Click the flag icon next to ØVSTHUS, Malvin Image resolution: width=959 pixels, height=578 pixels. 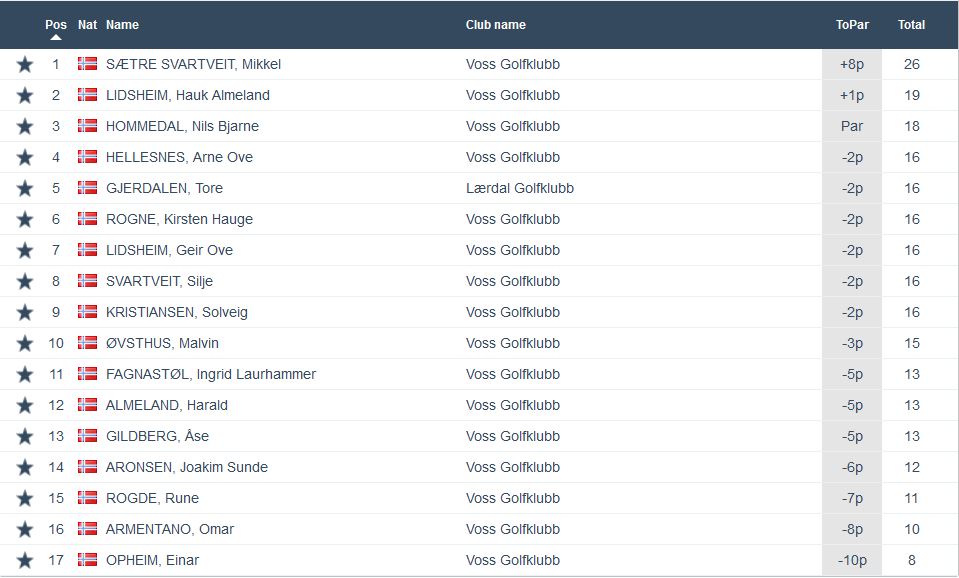88,342
